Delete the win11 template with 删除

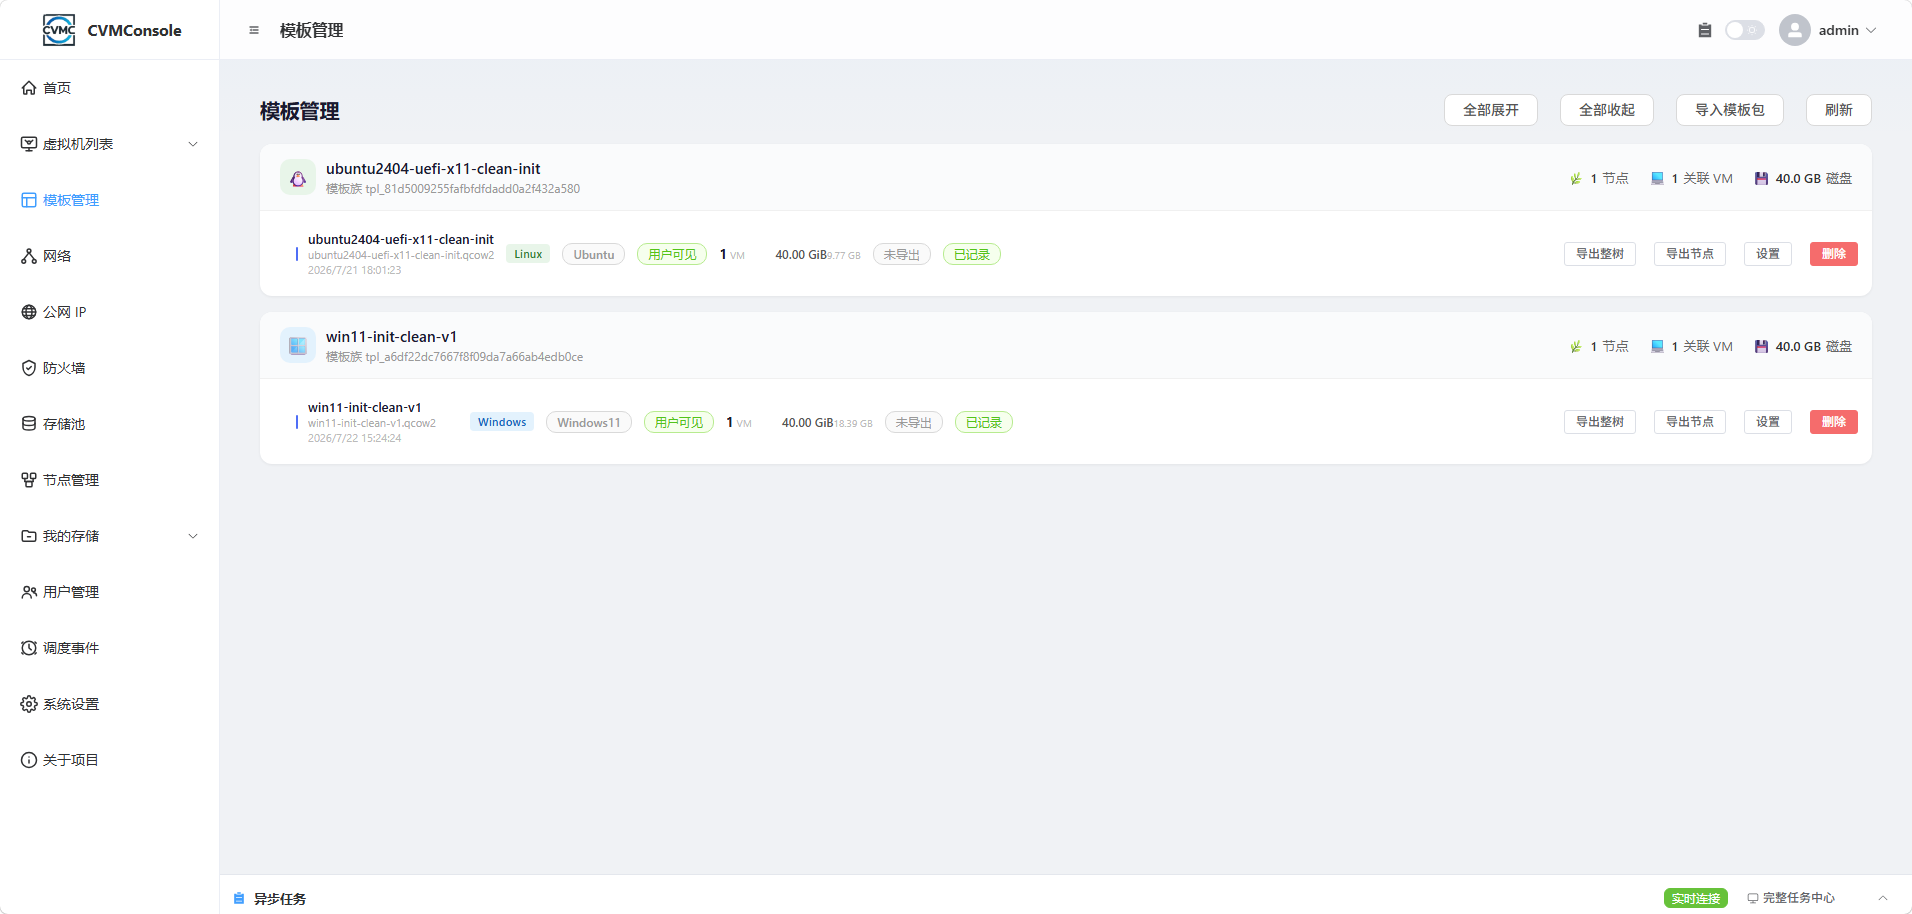(x=1834, y=422)
